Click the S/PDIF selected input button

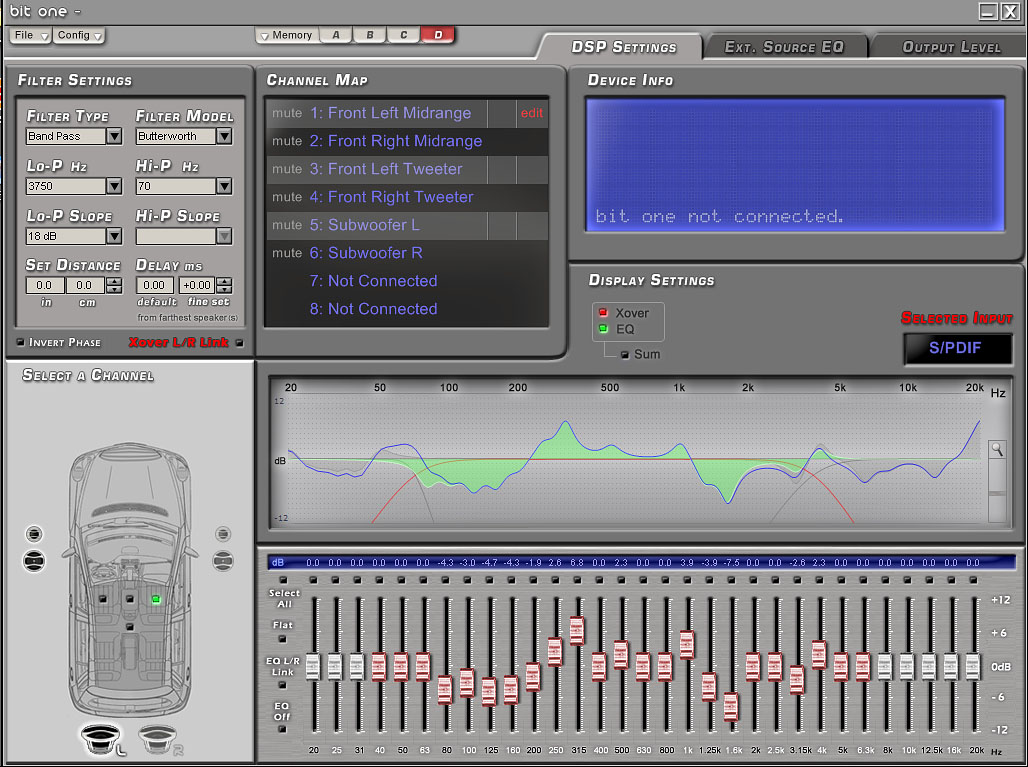point(957,348)
